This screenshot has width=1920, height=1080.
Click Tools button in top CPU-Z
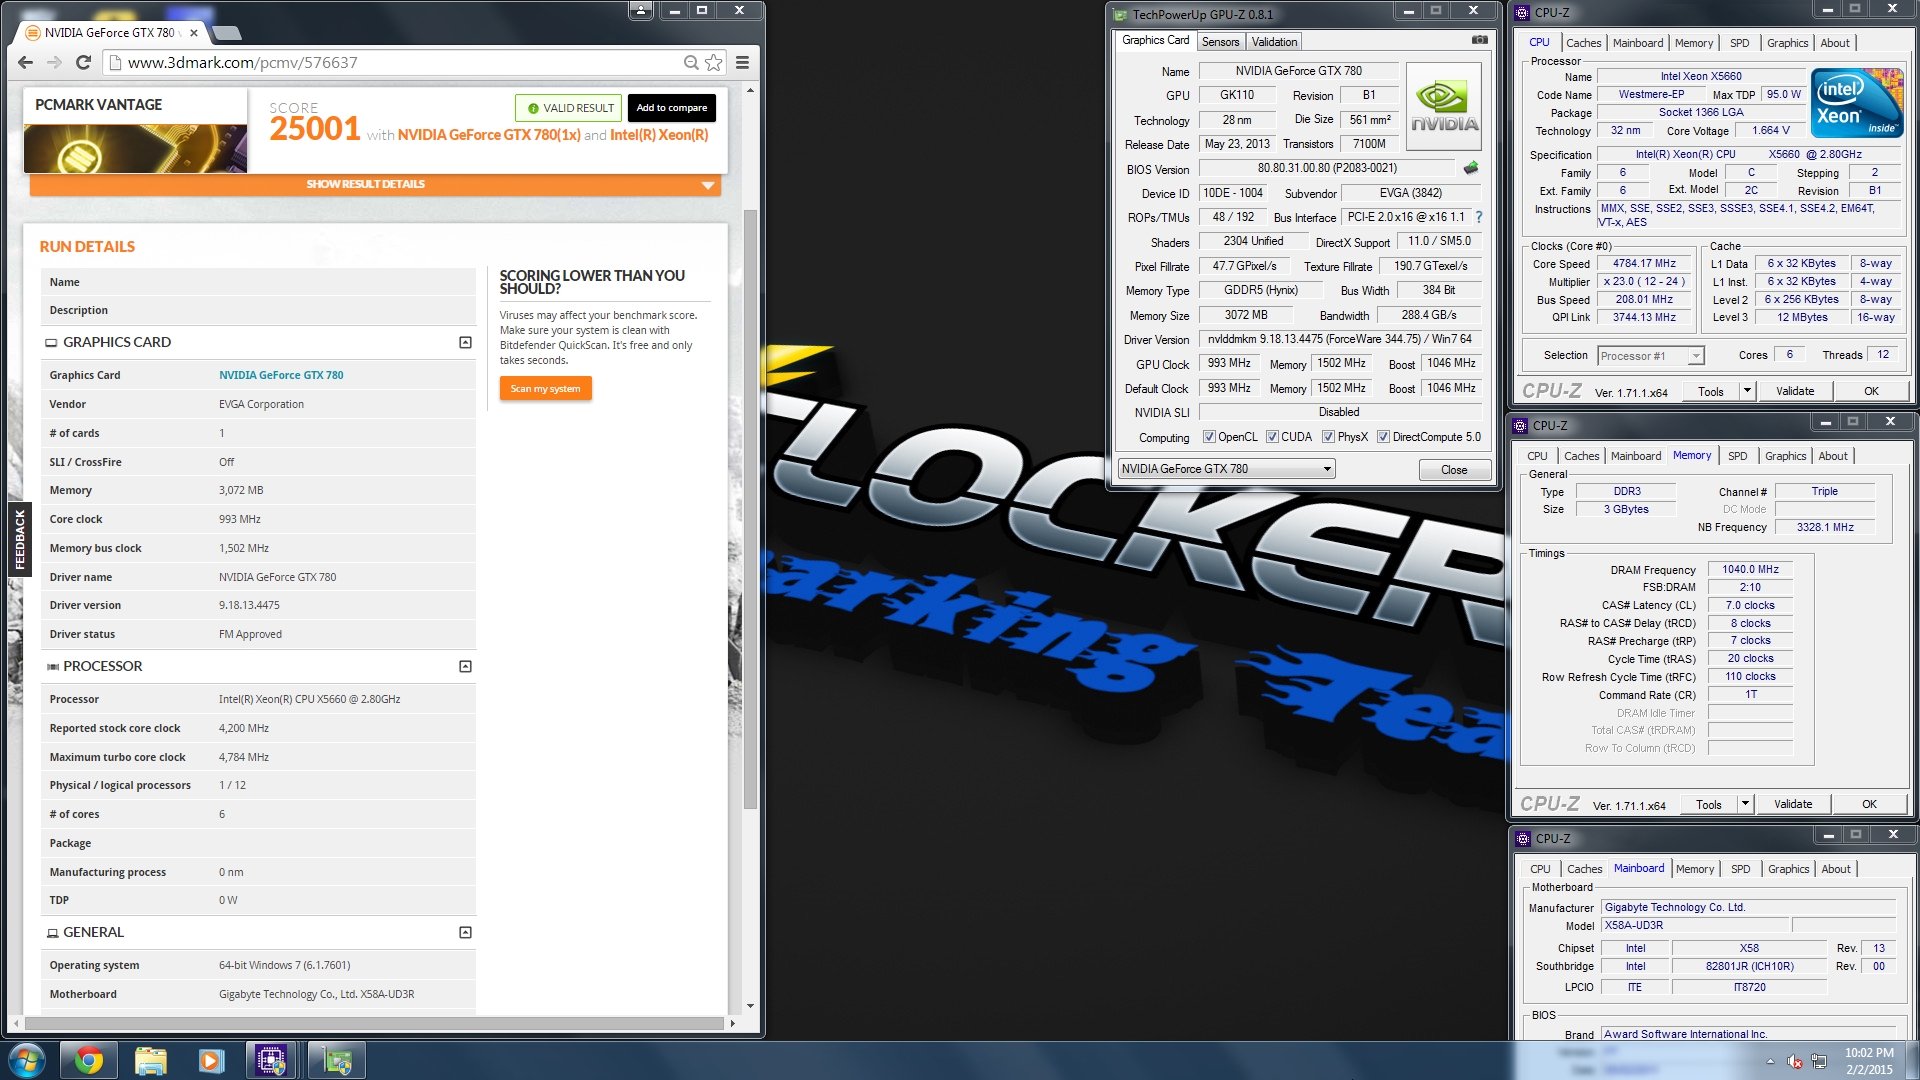[1711, 391]
